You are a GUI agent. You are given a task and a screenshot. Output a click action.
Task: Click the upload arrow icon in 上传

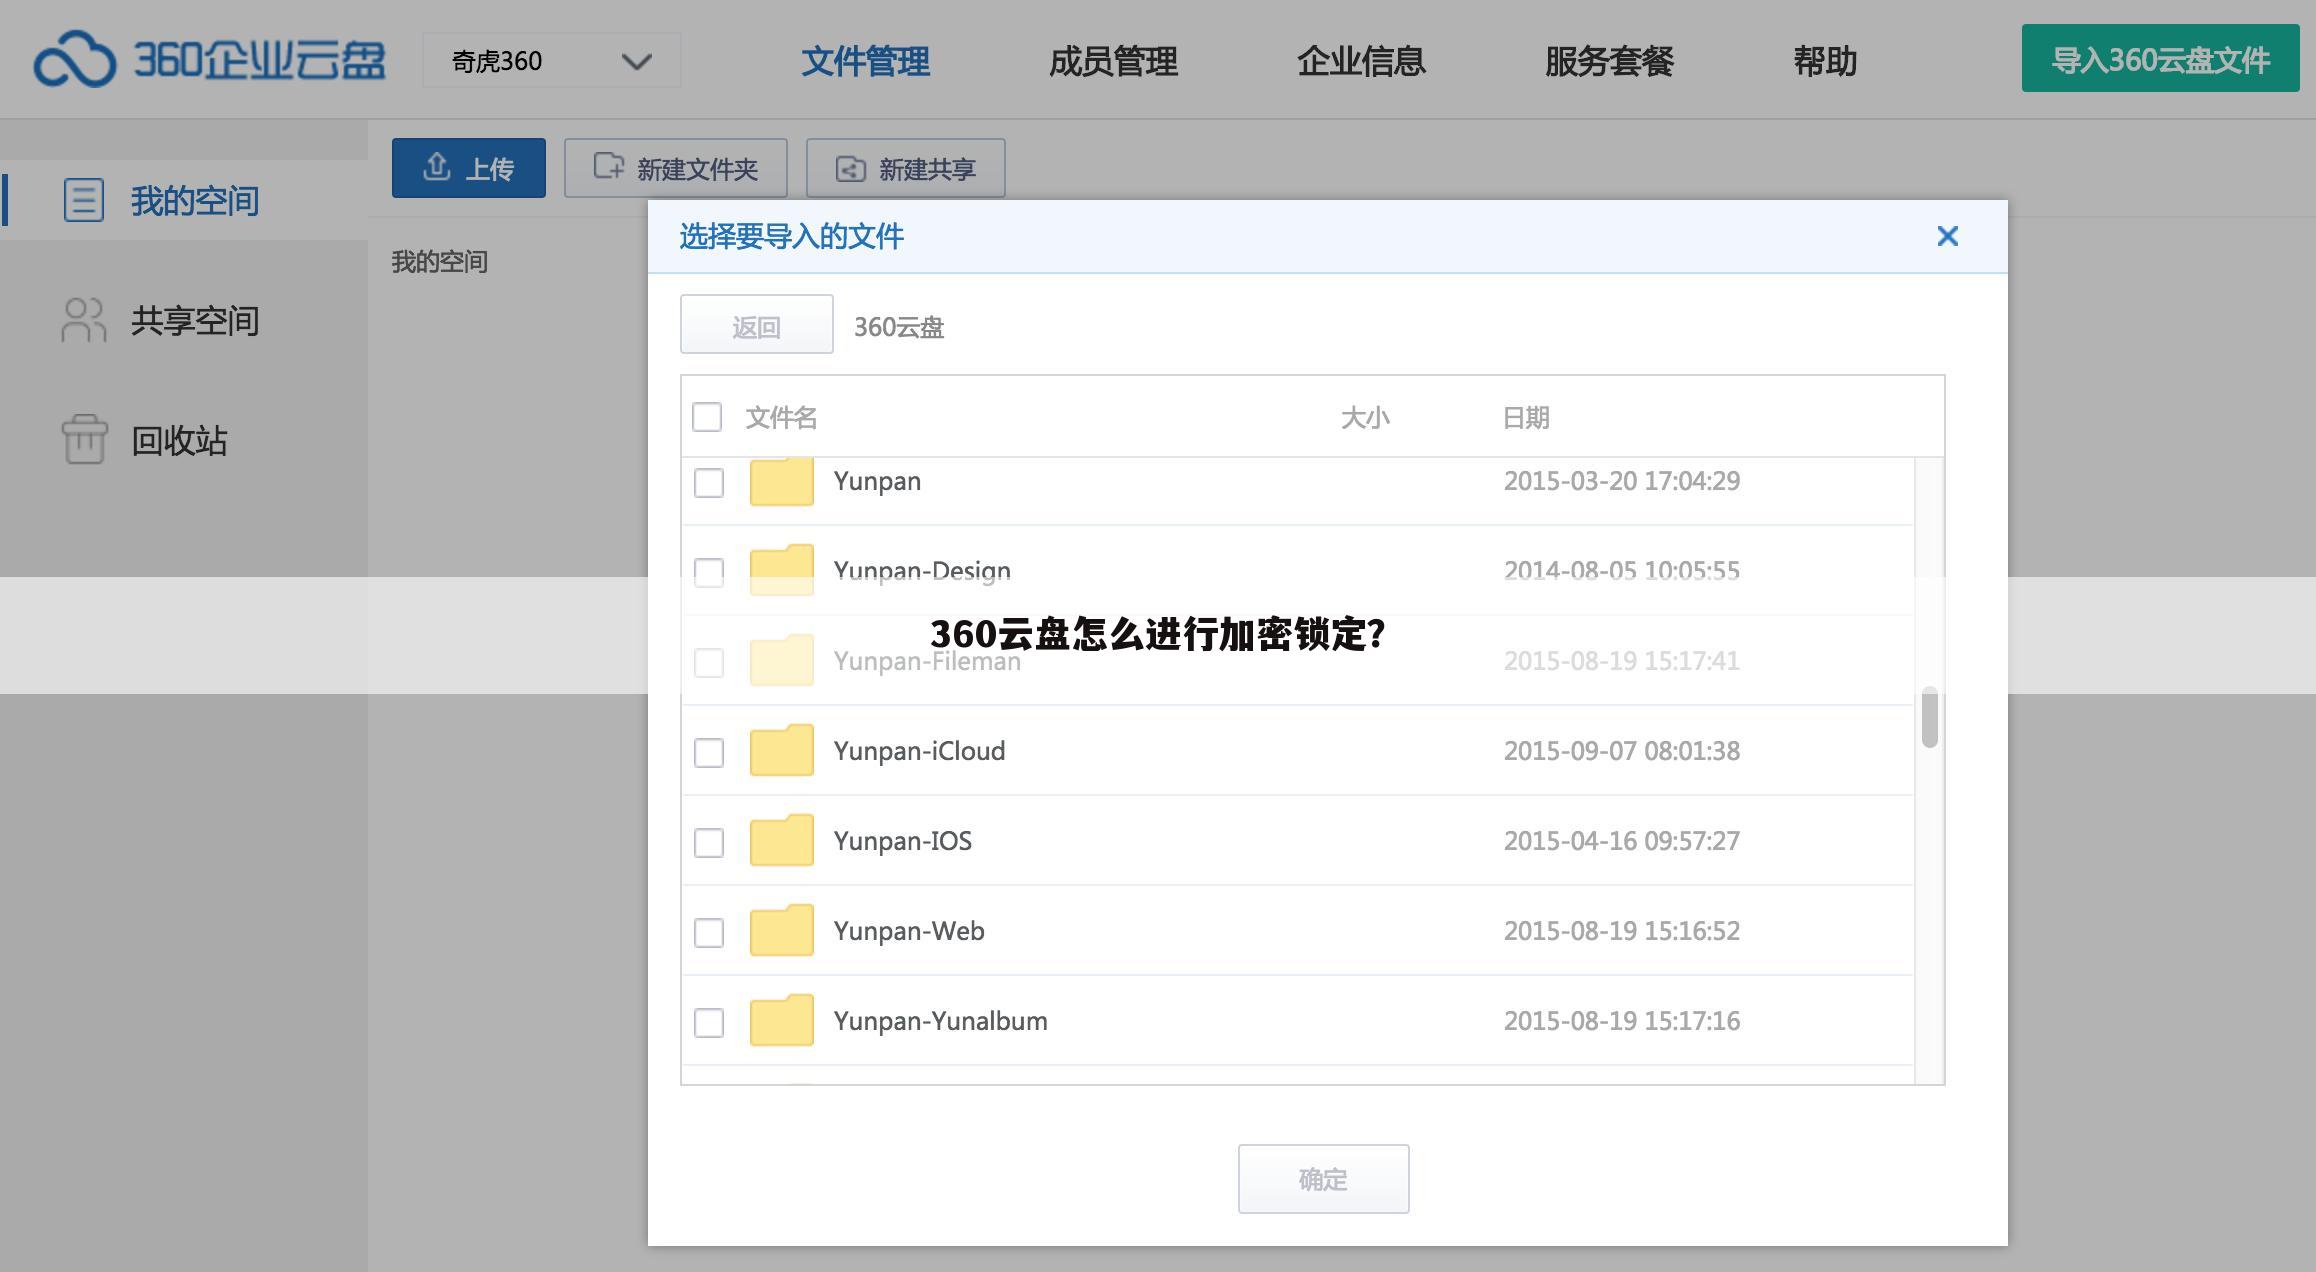pos(436,166)
